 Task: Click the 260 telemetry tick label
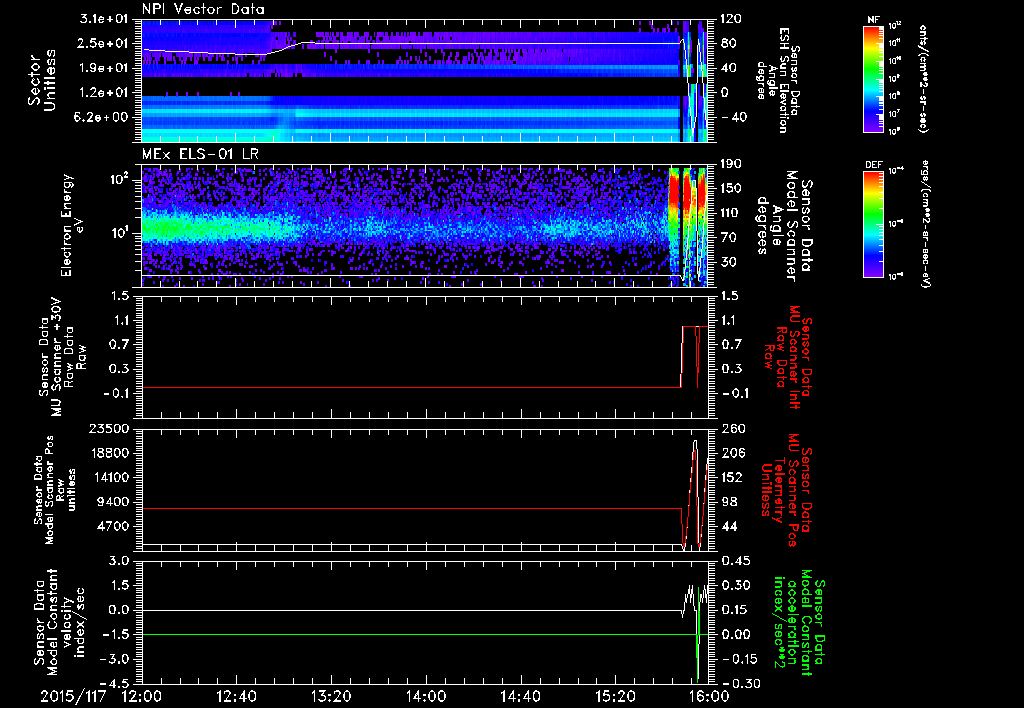(733, 429)
